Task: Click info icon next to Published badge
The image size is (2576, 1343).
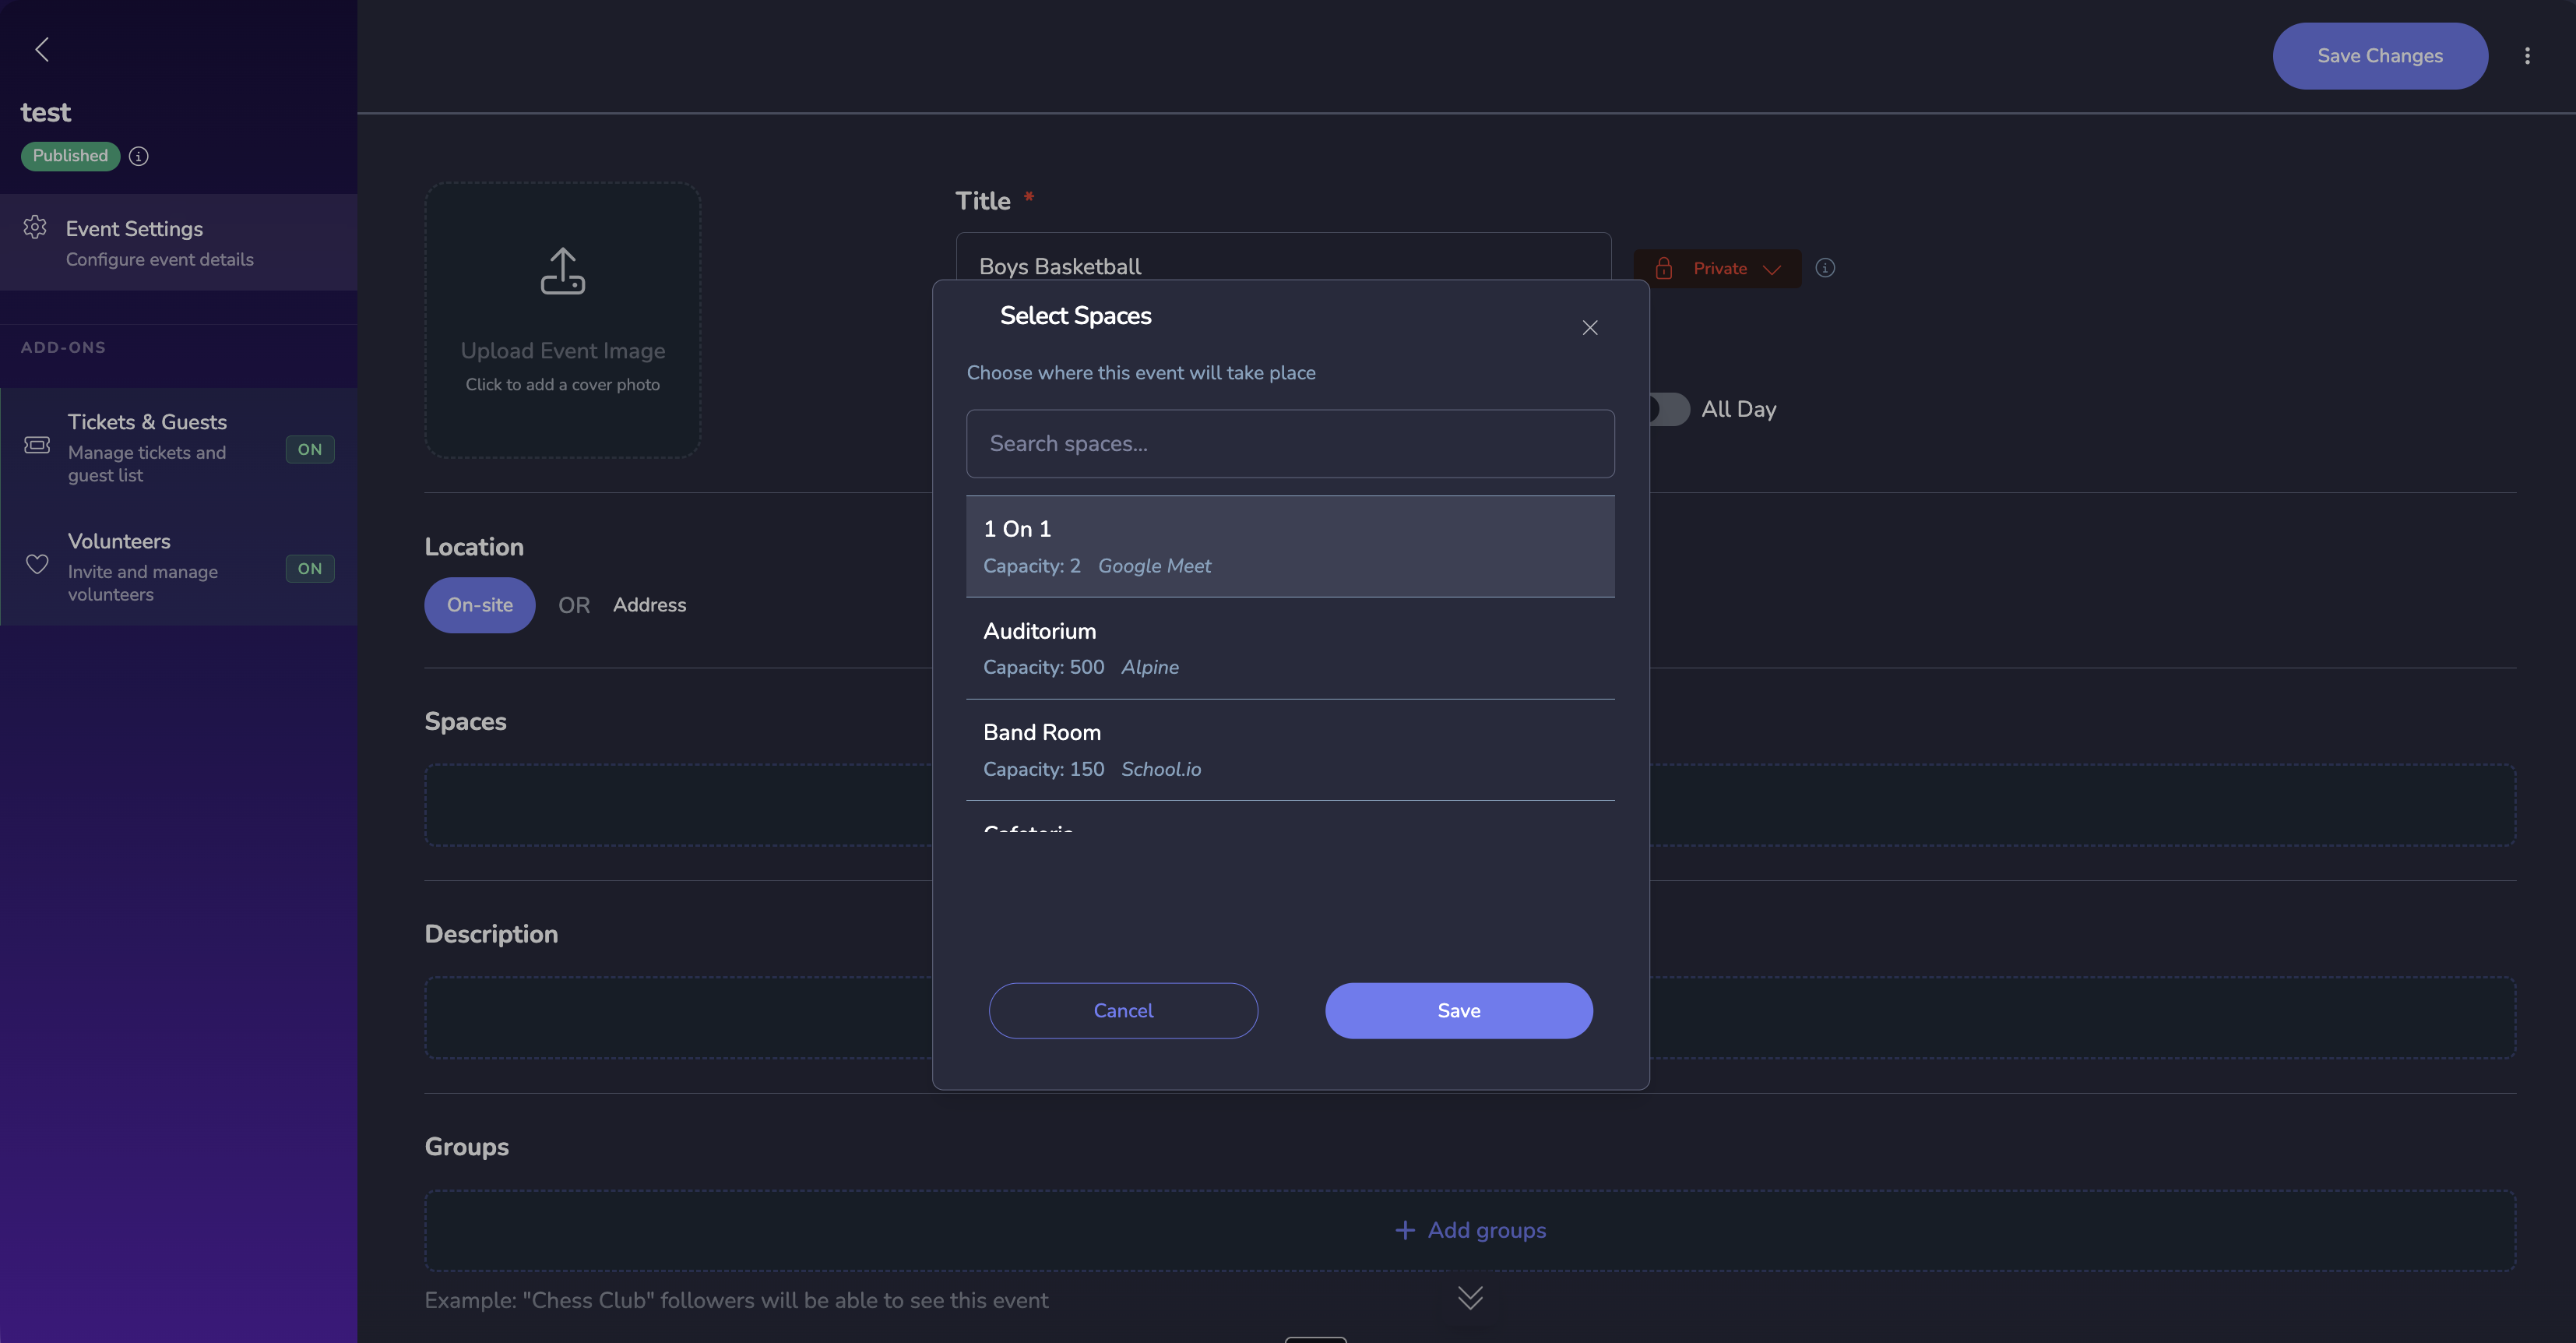Action: pyautogui.click(x=139, y=156)
